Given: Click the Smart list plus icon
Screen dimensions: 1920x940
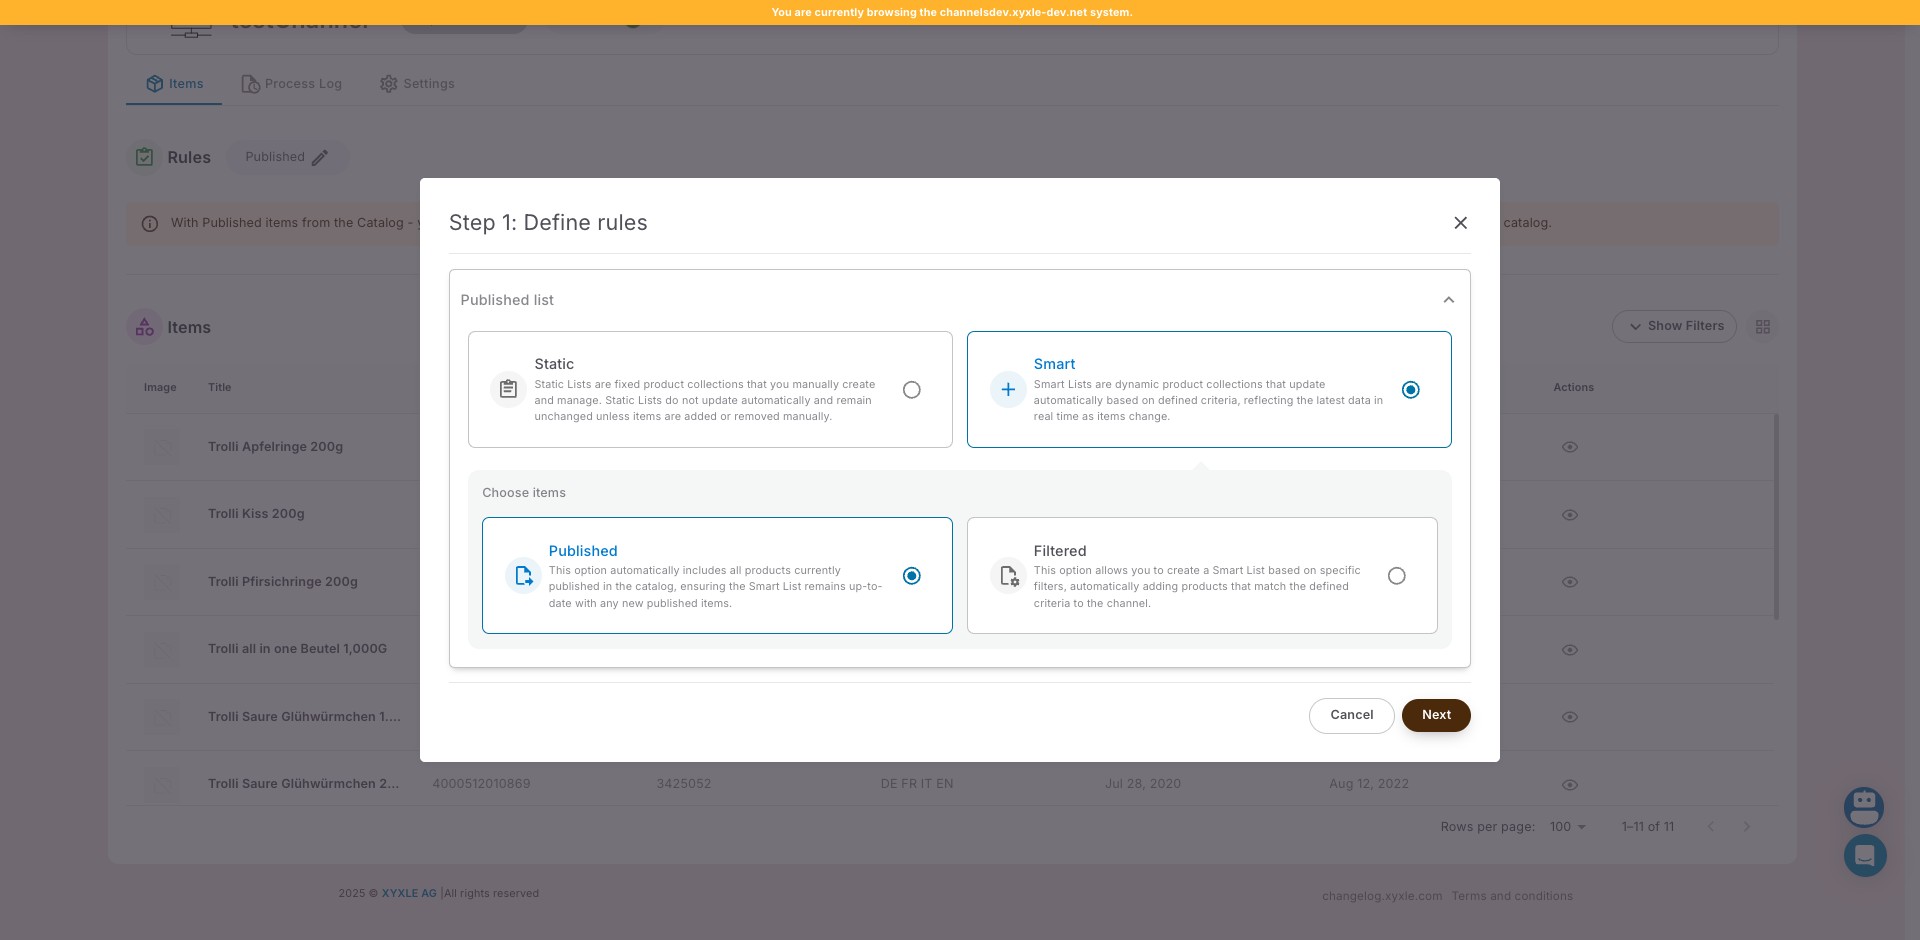Looking at the screenshot, I should [x=1008, y=389].
